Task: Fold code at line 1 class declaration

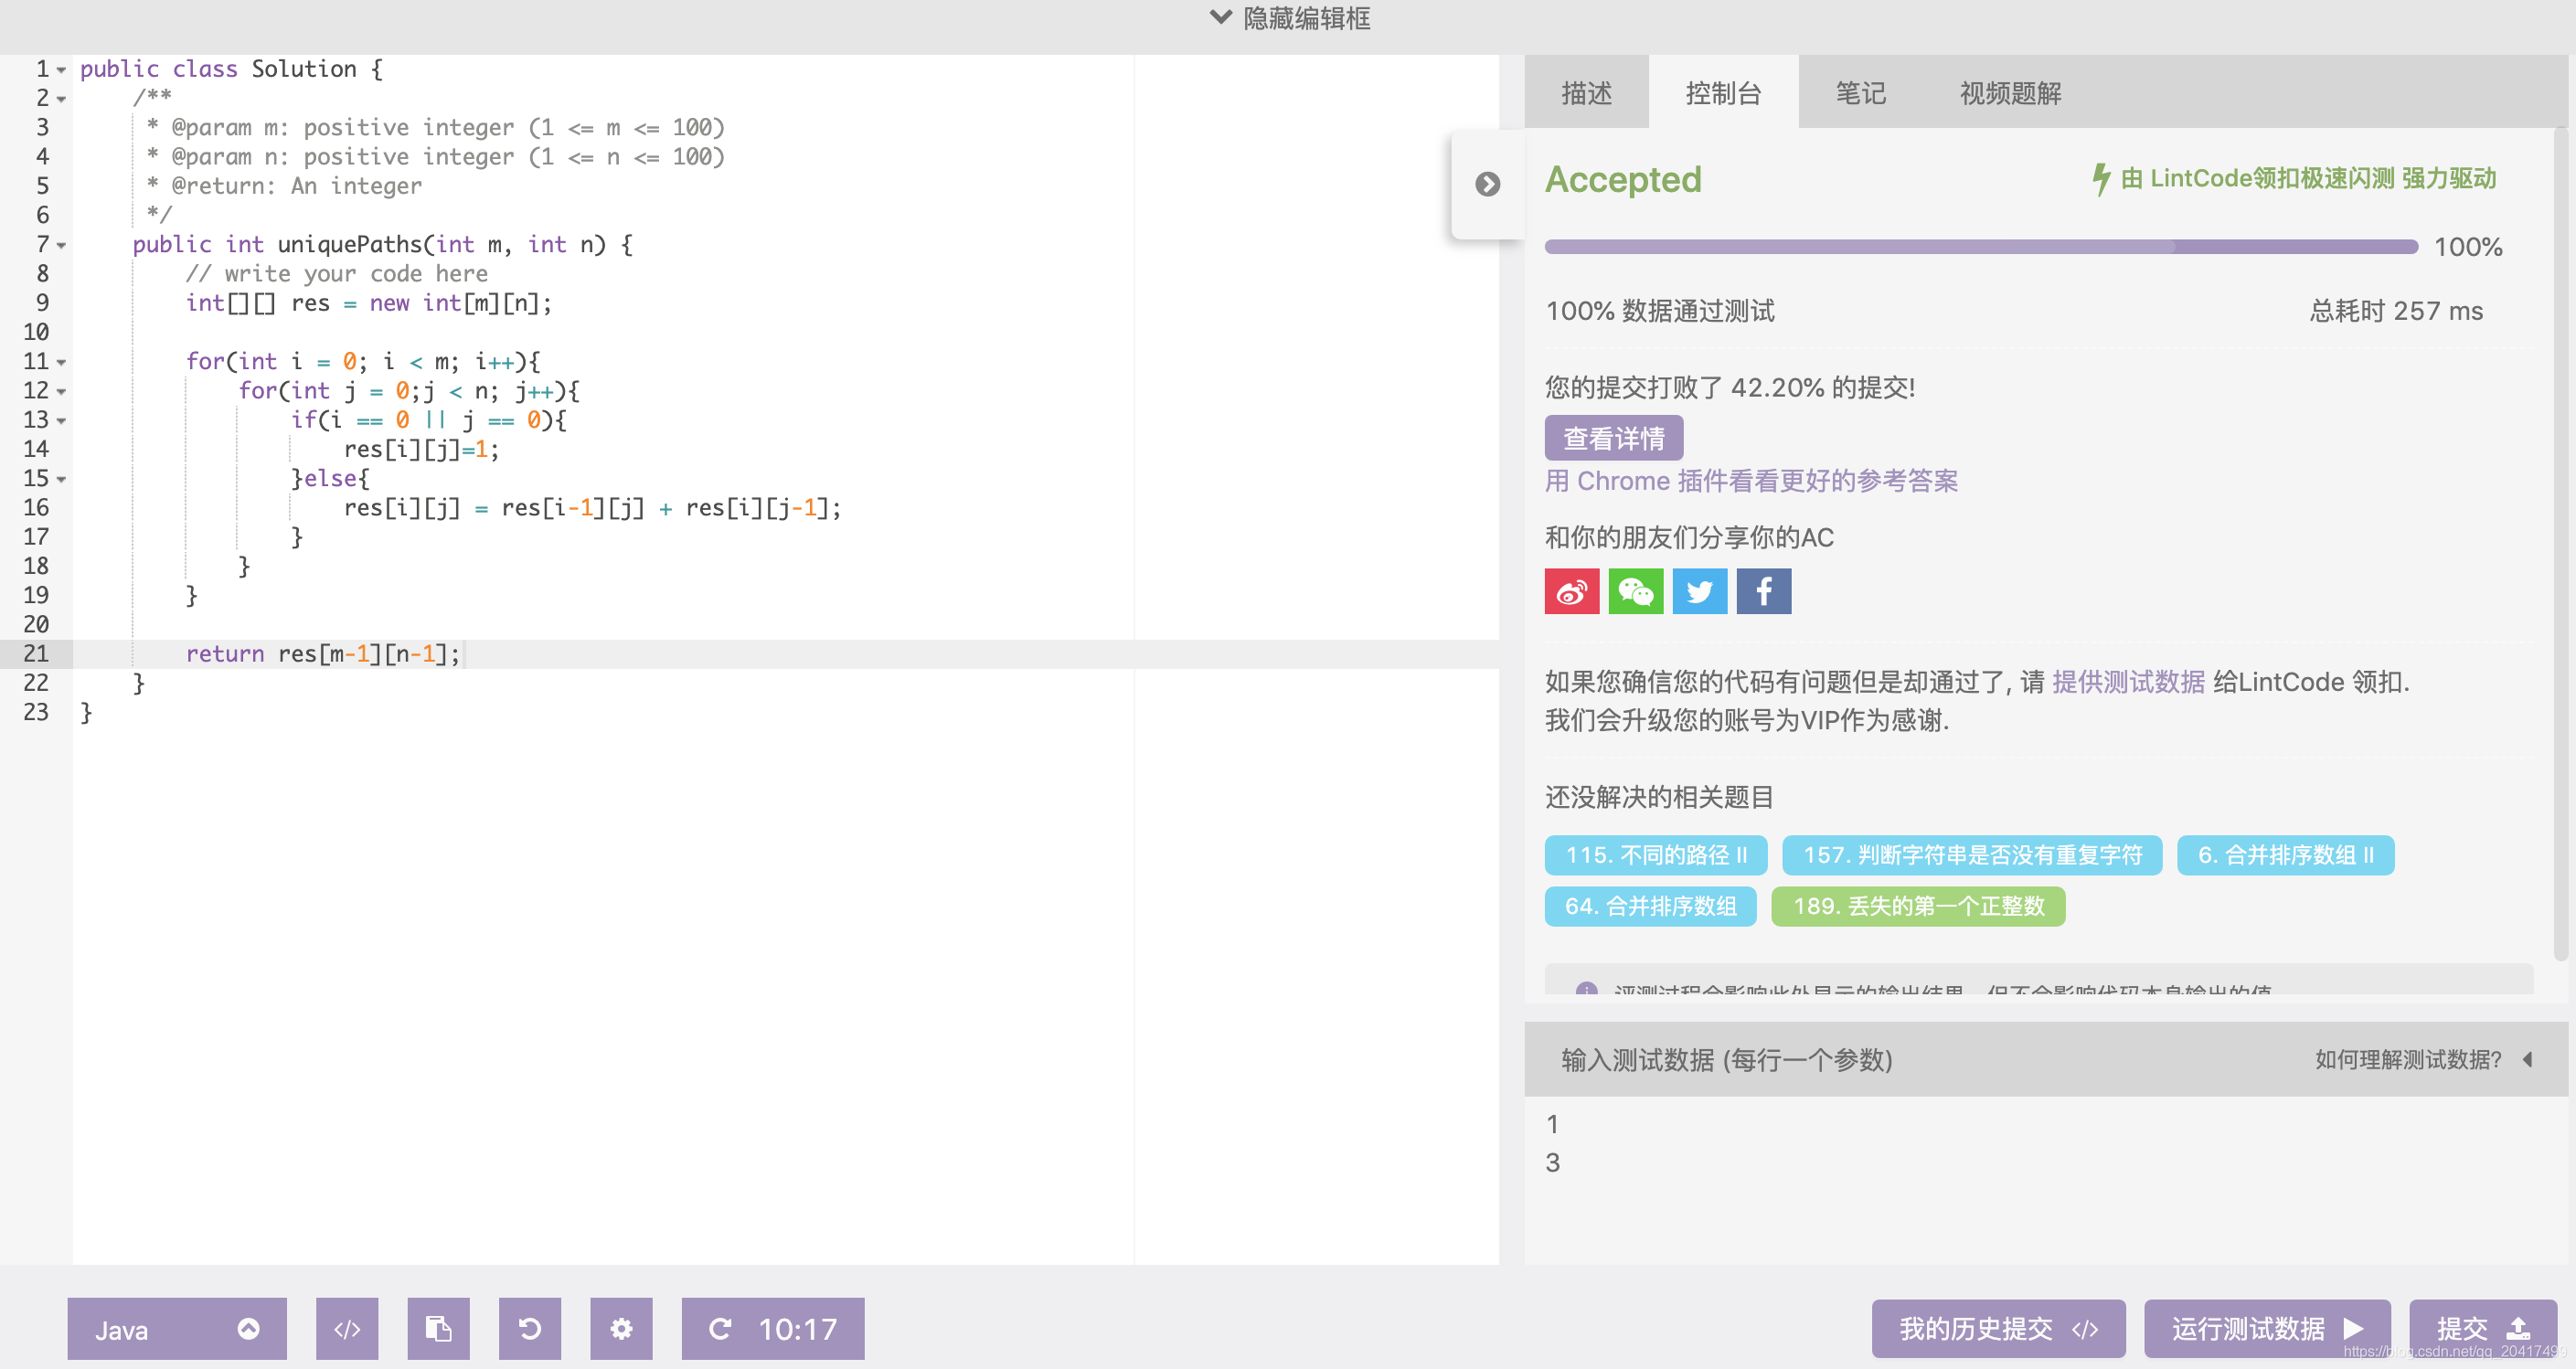Action: [62, 70]
